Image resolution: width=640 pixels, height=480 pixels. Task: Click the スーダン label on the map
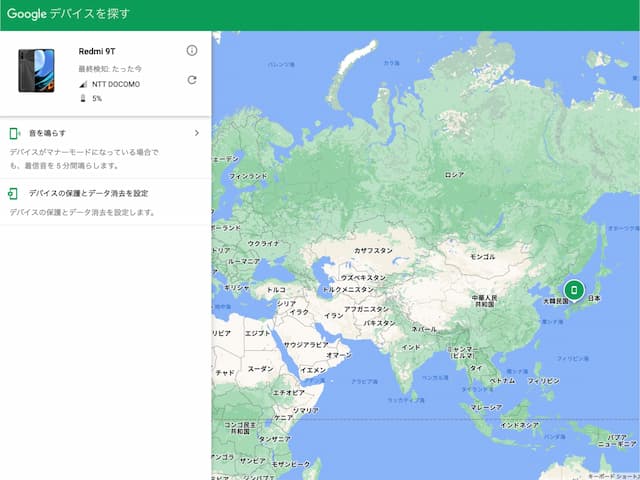pos(260,369)
